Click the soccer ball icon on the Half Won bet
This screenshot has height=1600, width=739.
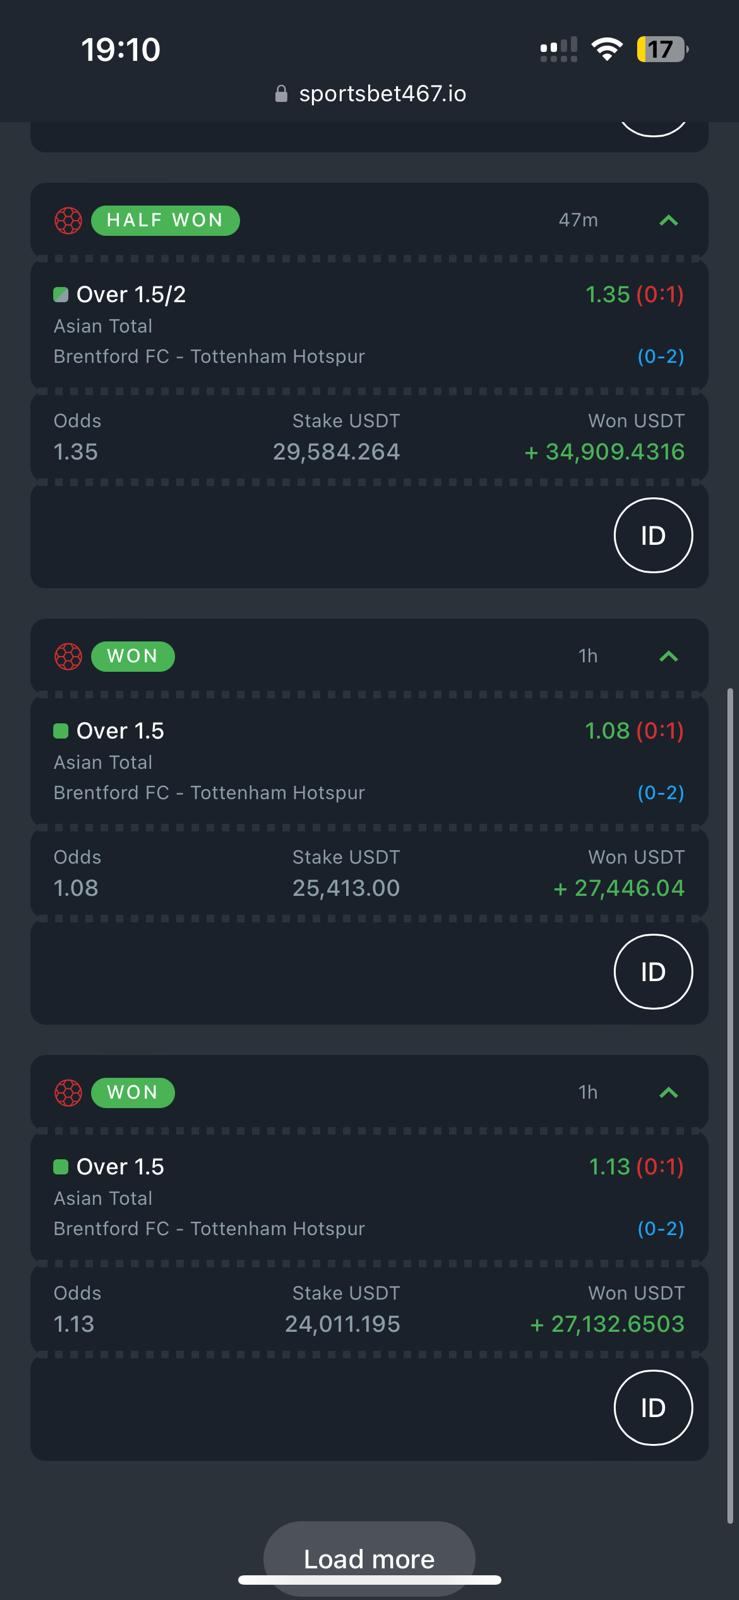coord(68,220)
